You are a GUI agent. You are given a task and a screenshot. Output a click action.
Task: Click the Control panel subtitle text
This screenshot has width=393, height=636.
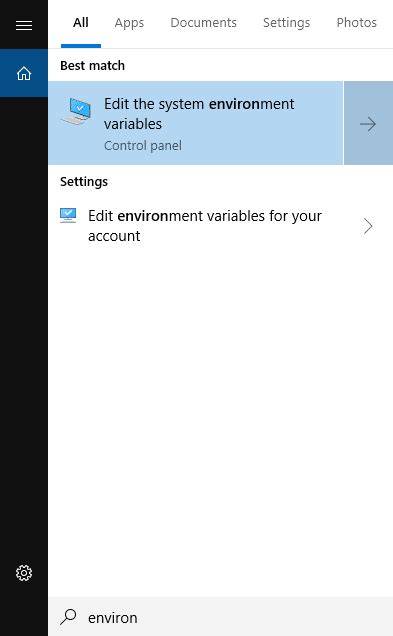[143, 146]
